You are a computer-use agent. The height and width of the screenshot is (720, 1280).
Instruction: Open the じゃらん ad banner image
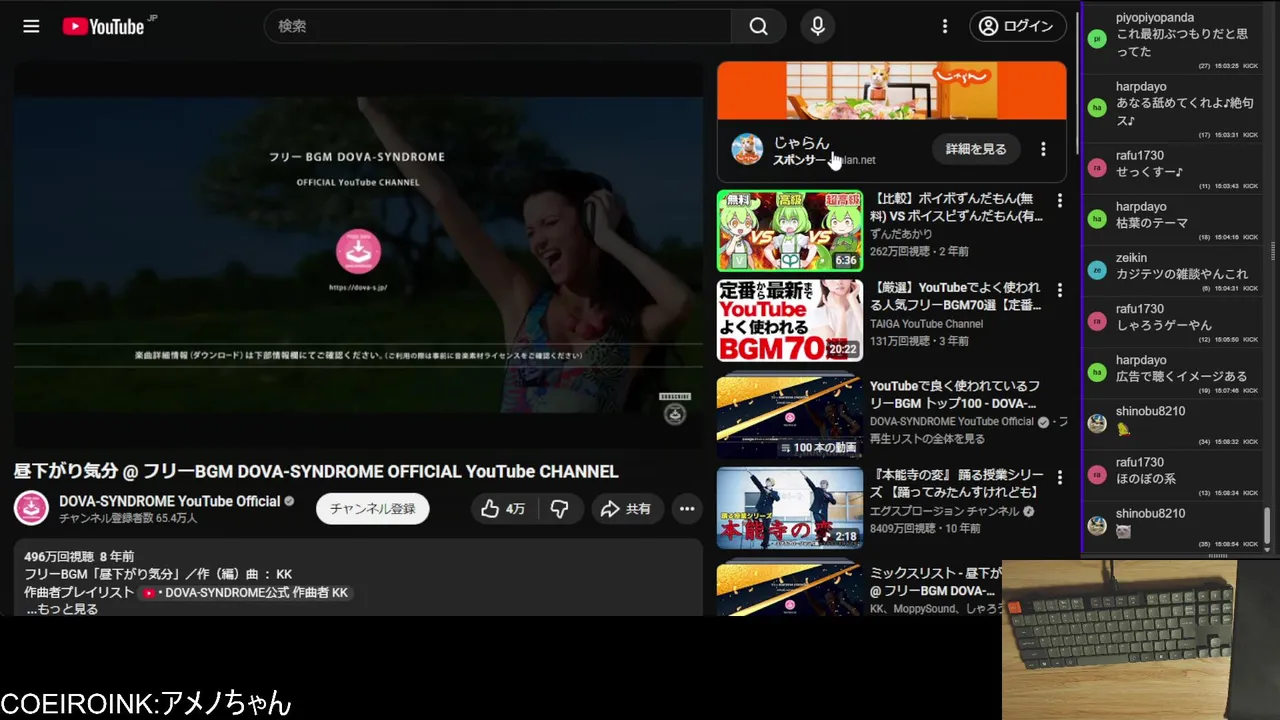[892, 90]
